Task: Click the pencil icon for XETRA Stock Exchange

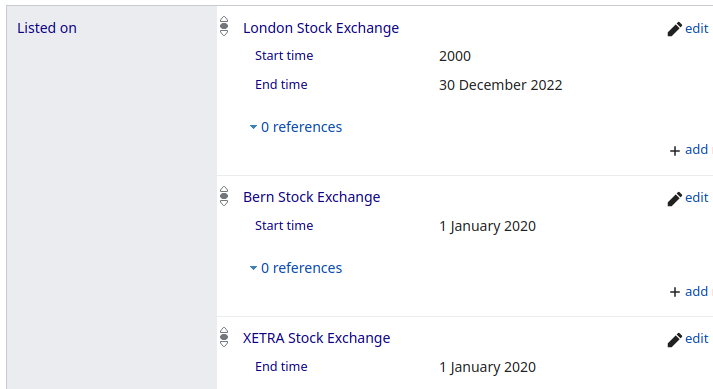Action: coord(674,339)
